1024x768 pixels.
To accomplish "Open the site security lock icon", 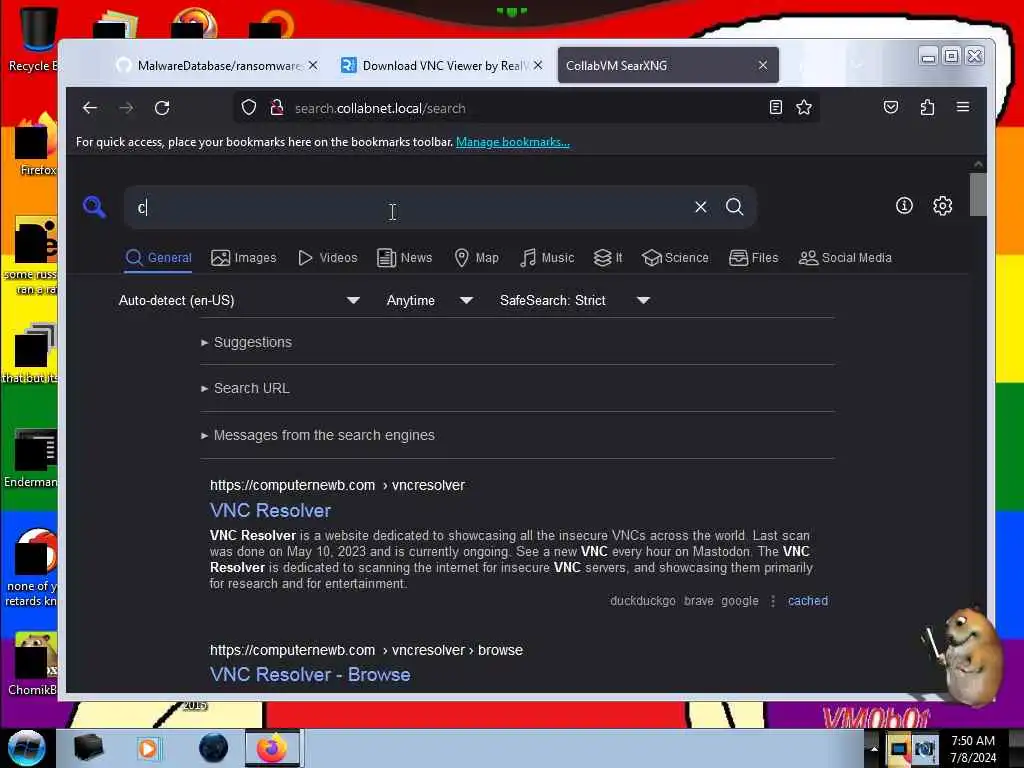I will pos(277,108).
